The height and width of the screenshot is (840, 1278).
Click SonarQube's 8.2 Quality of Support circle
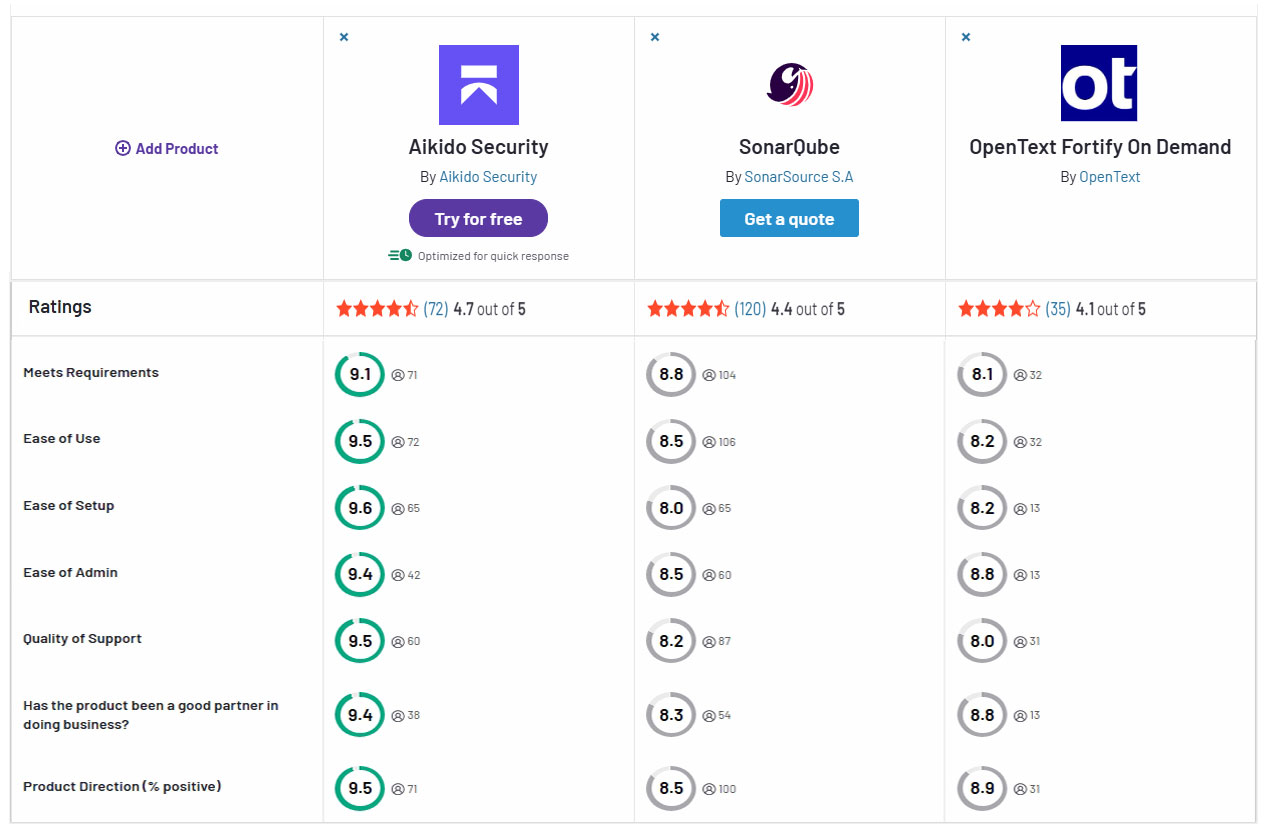pyautogui.click(x=671, y=641)
